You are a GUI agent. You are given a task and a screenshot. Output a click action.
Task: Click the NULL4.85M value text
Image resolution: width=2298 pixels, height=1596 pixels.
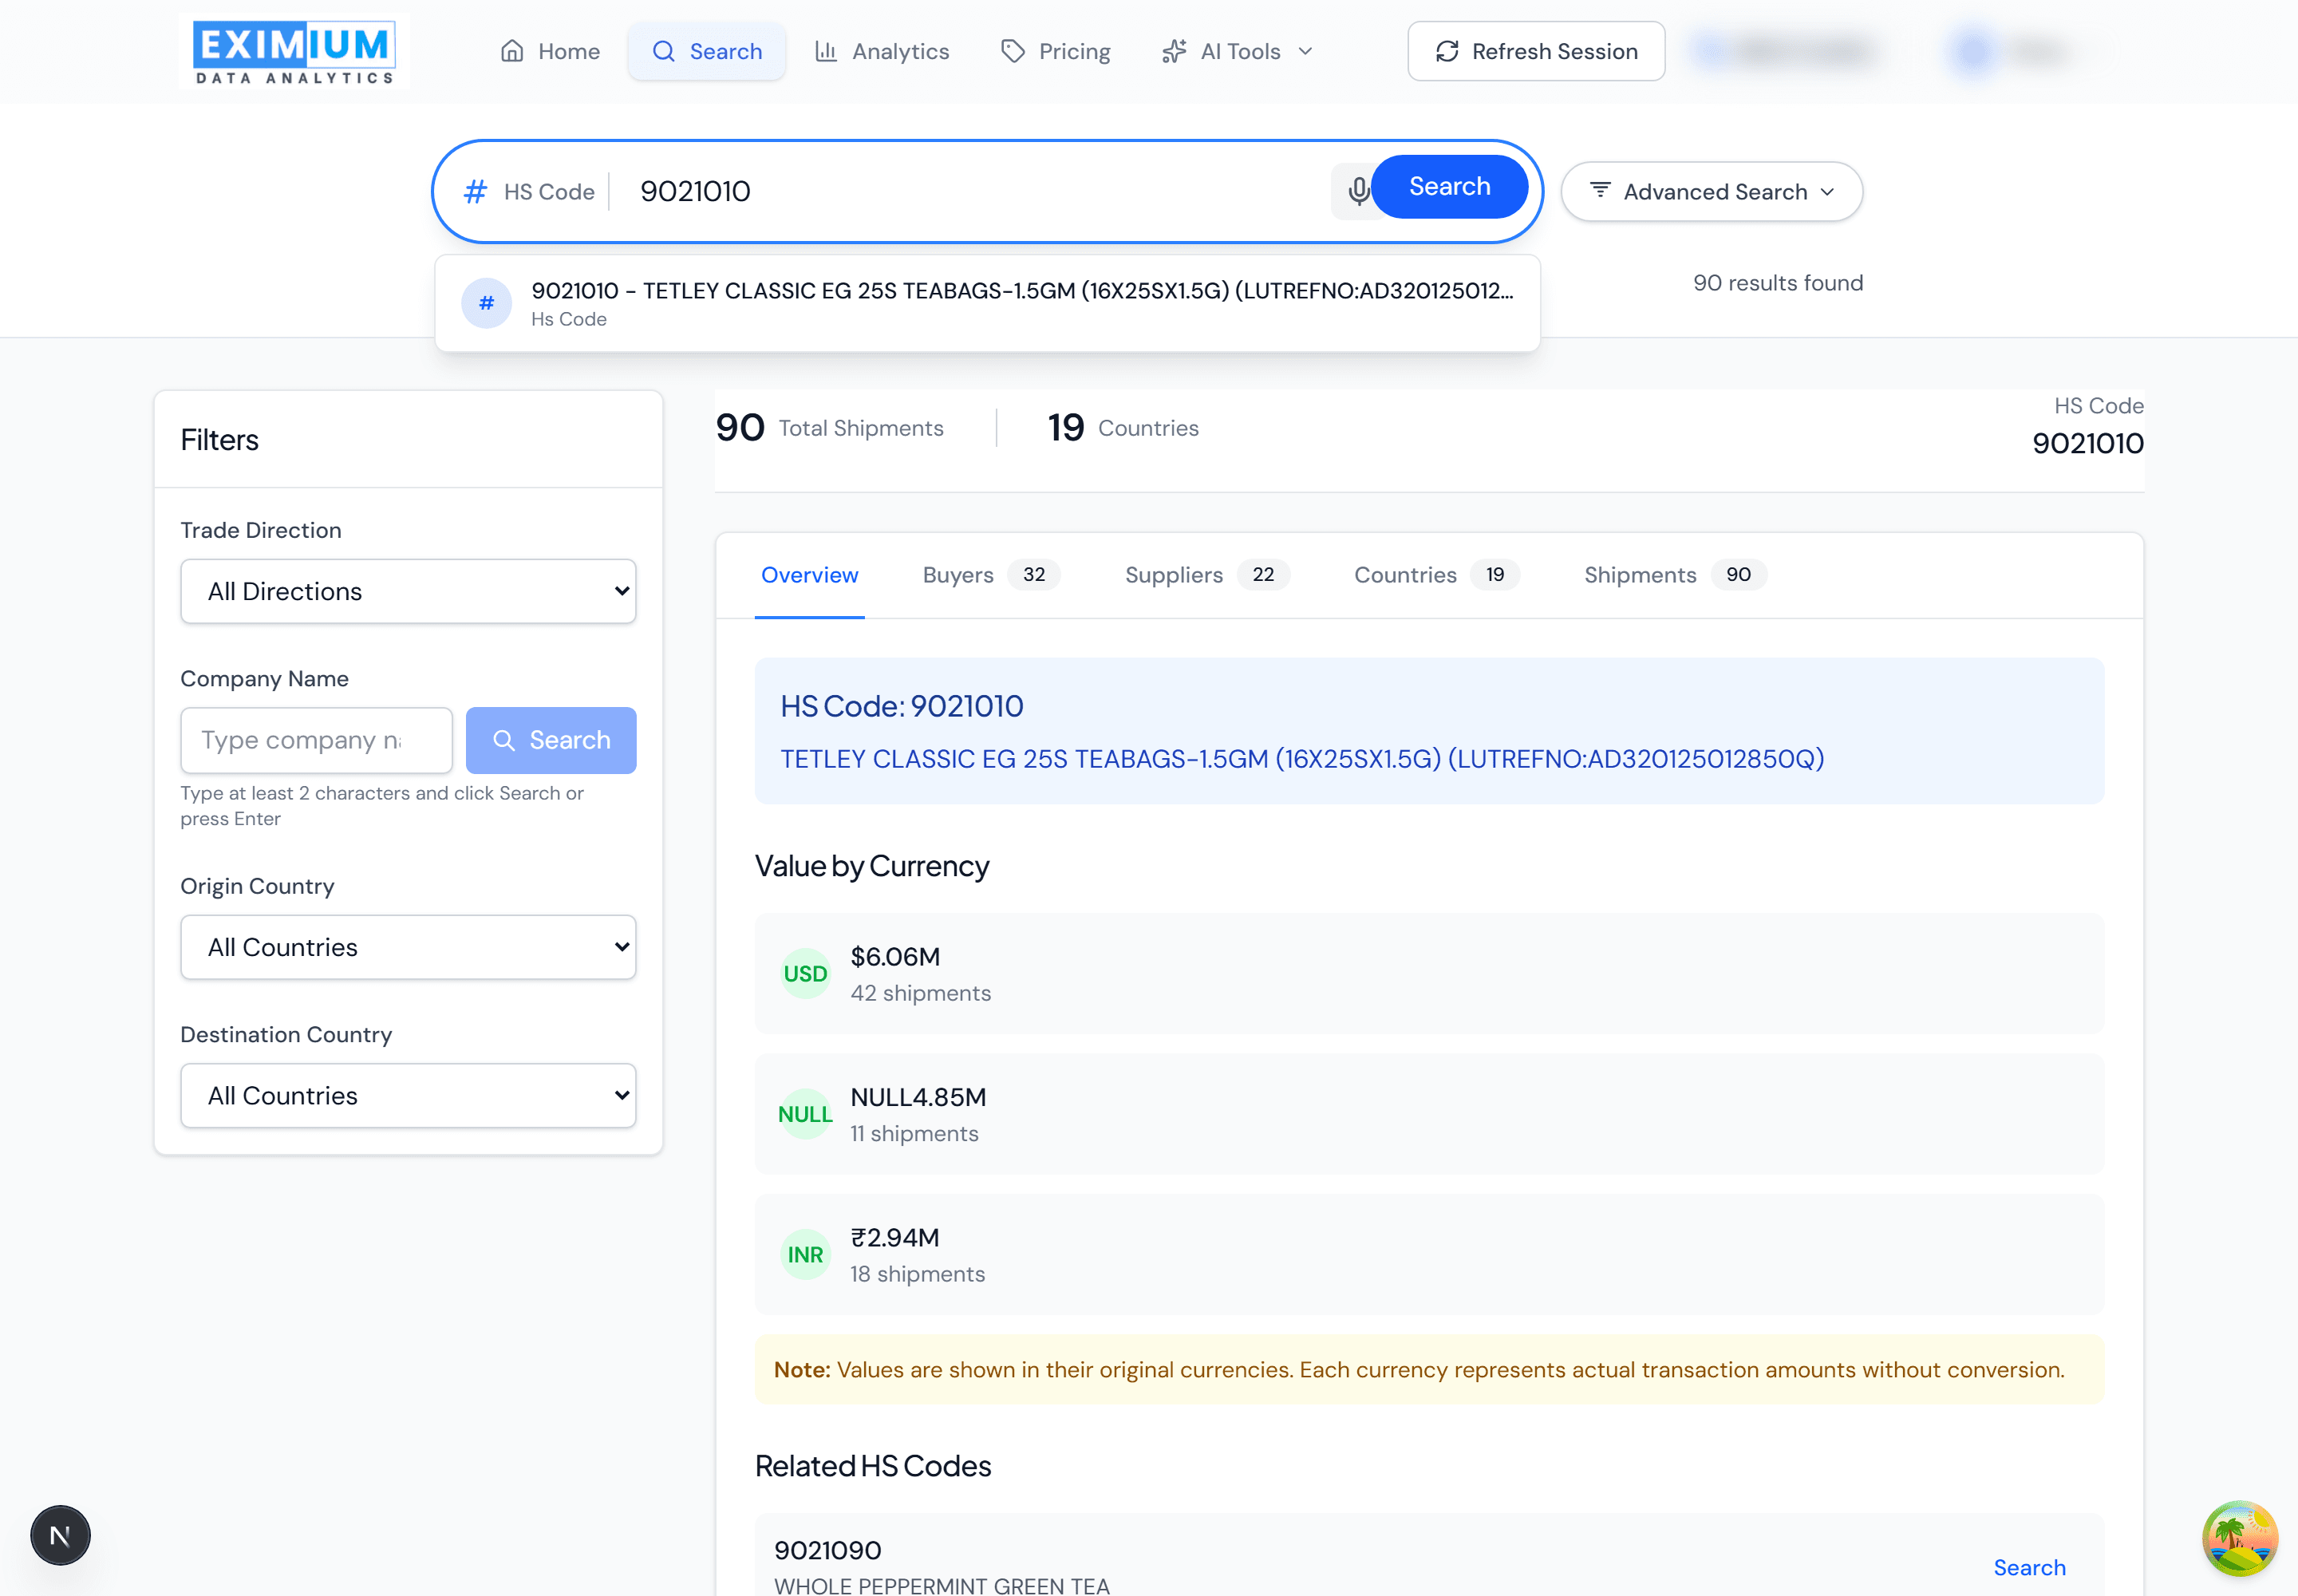[x=918, y=1098]
